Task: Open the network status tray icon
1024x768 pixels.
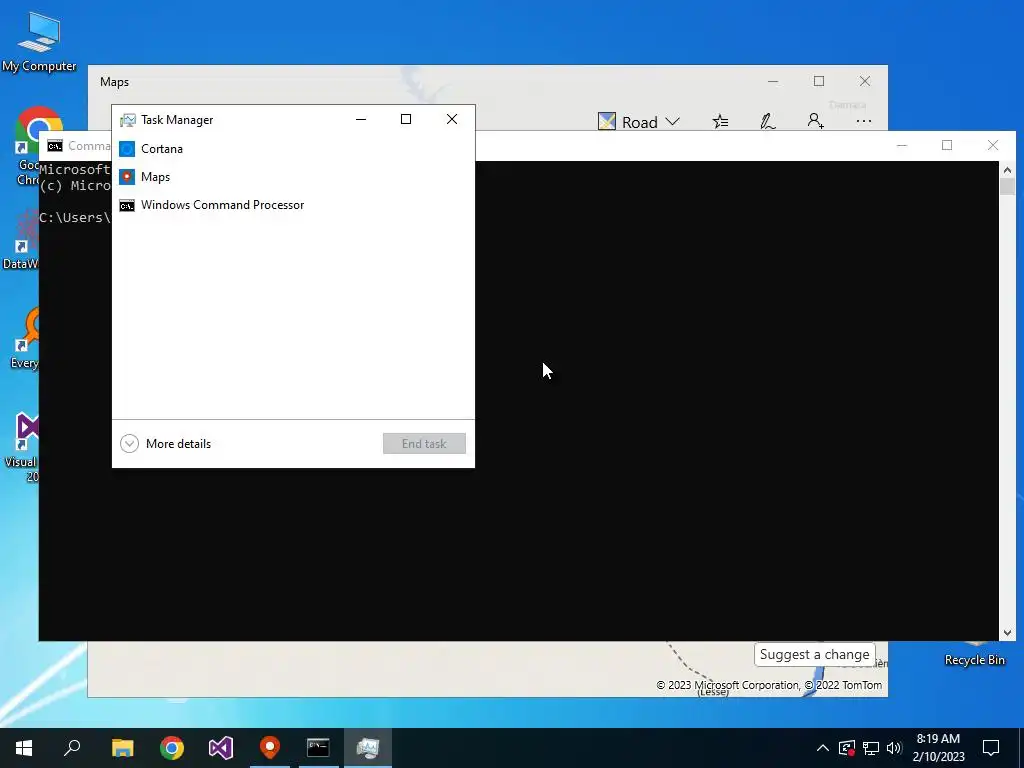Action: 871,748
